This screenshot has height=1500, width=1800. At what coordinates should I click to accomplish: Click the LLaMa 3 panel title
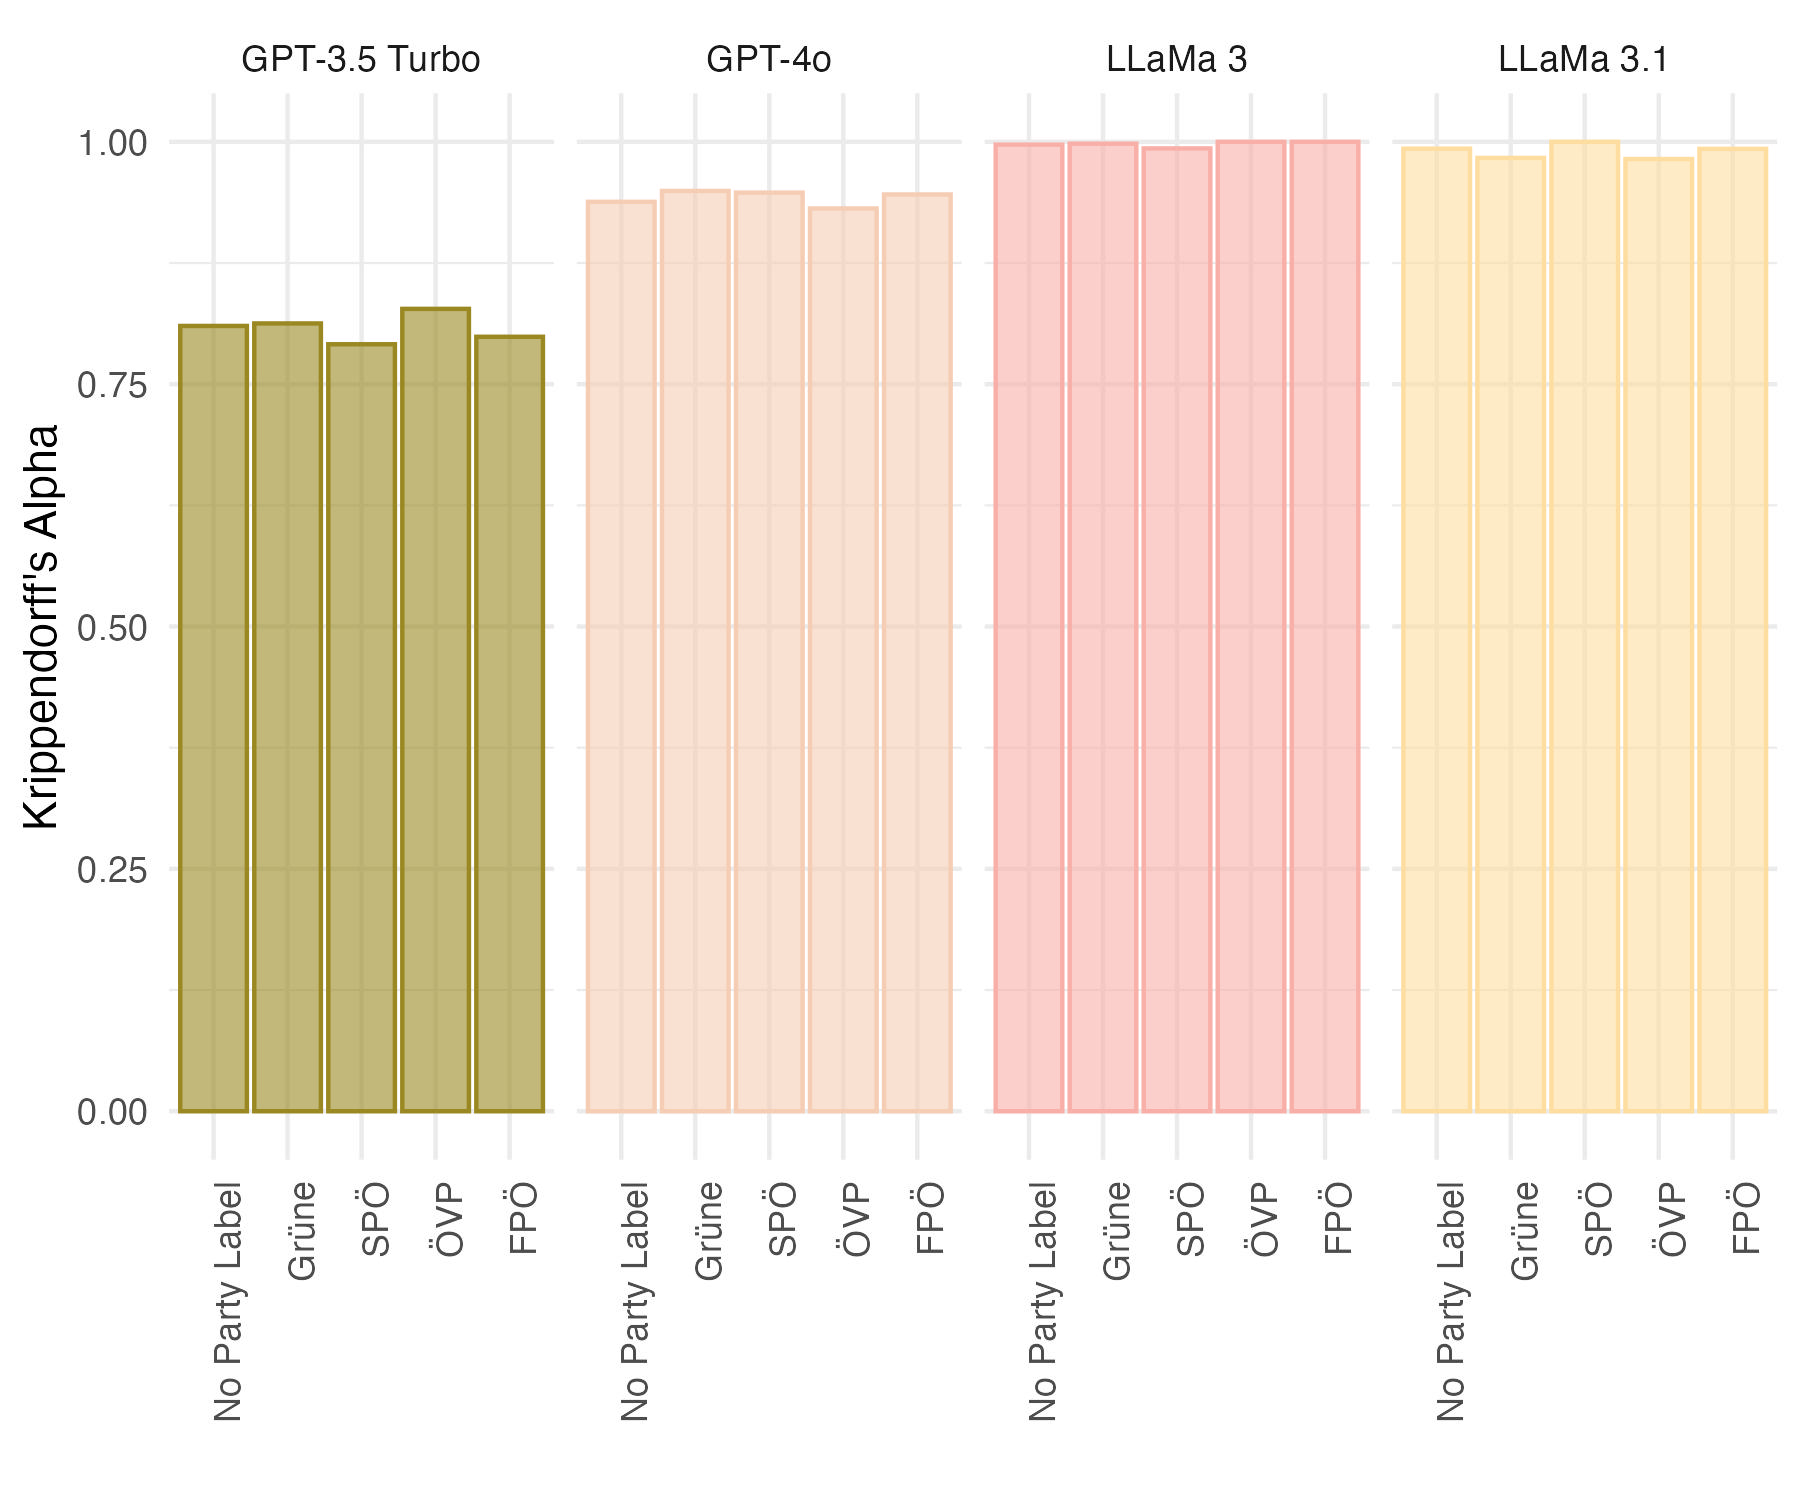1176,60
